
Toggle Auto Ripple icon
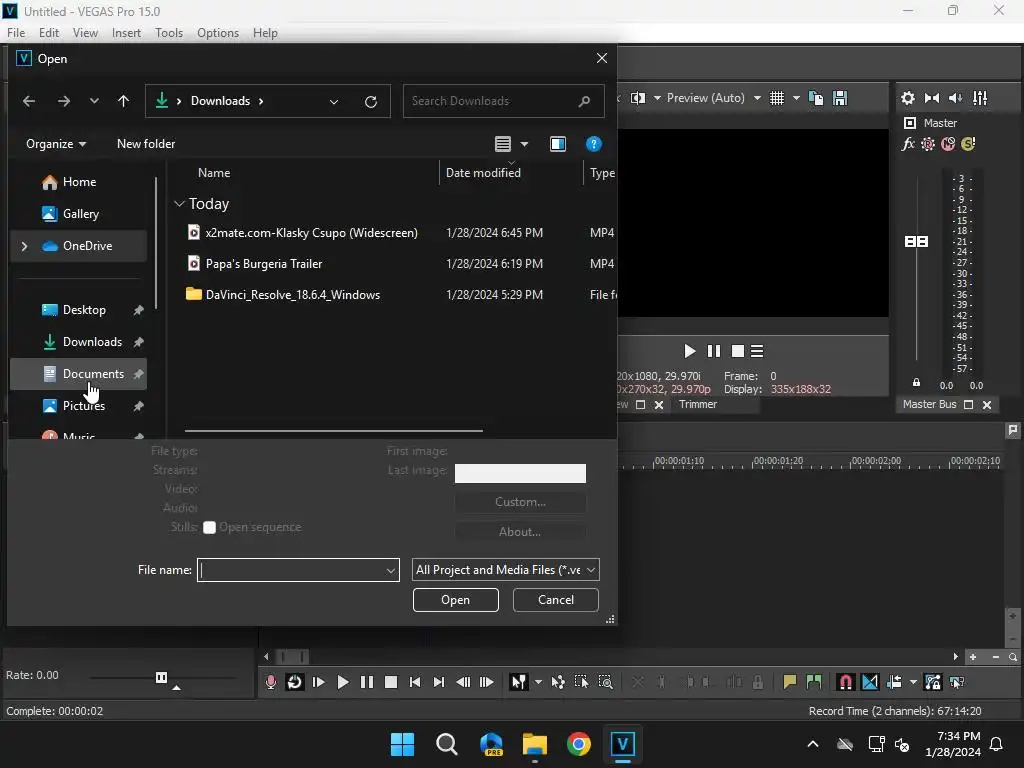coord(894,682)
